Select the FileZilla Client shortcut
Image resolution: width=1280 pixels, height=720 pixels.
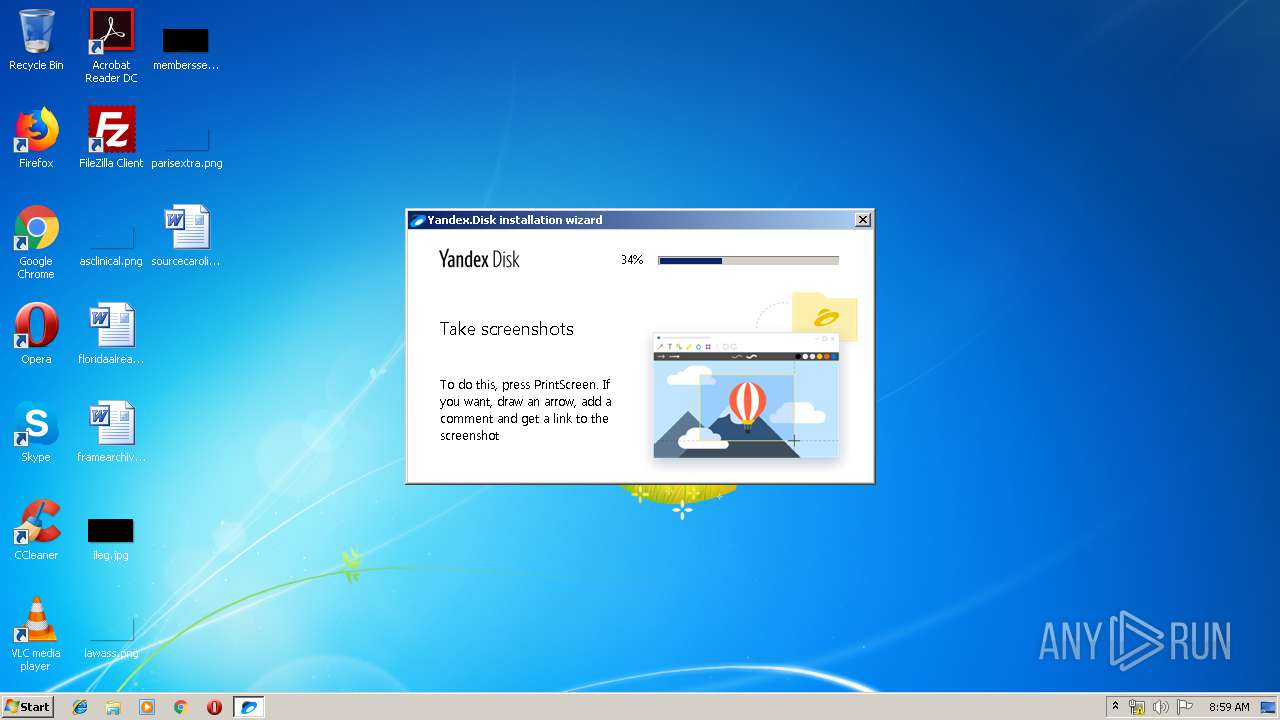point(111,138)
